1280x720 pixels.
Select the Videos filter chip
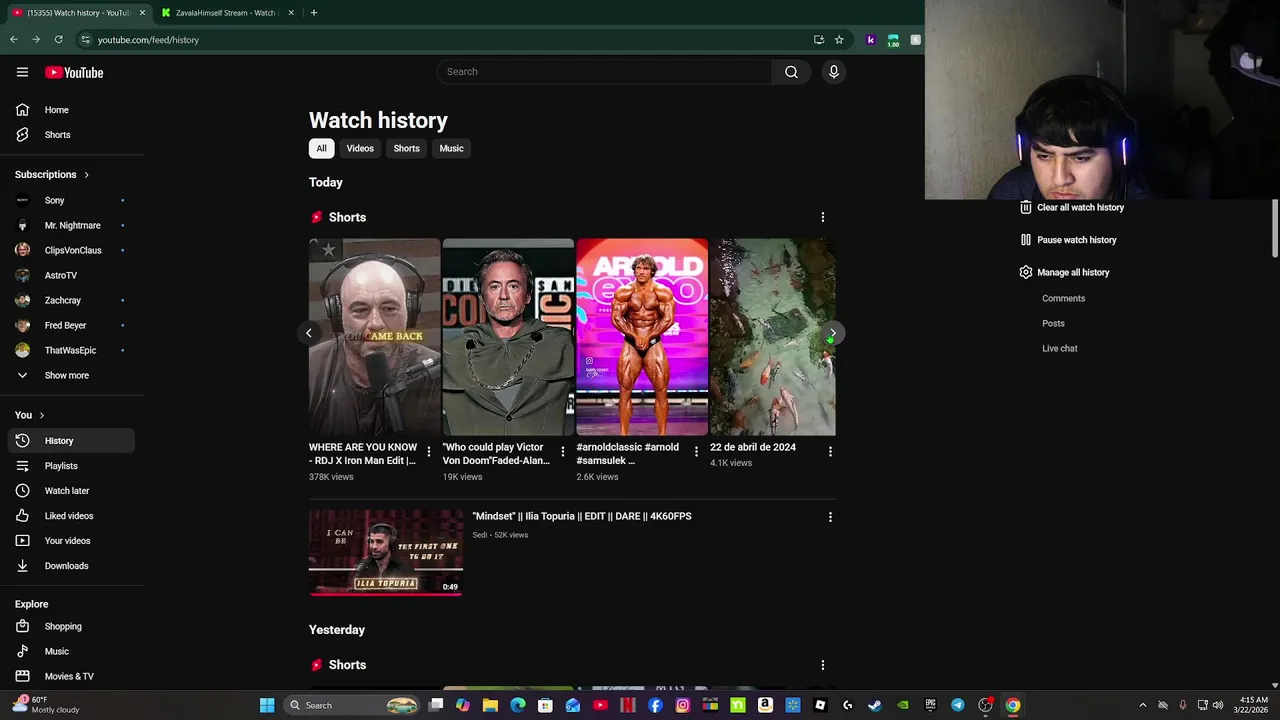click(360, 148)
